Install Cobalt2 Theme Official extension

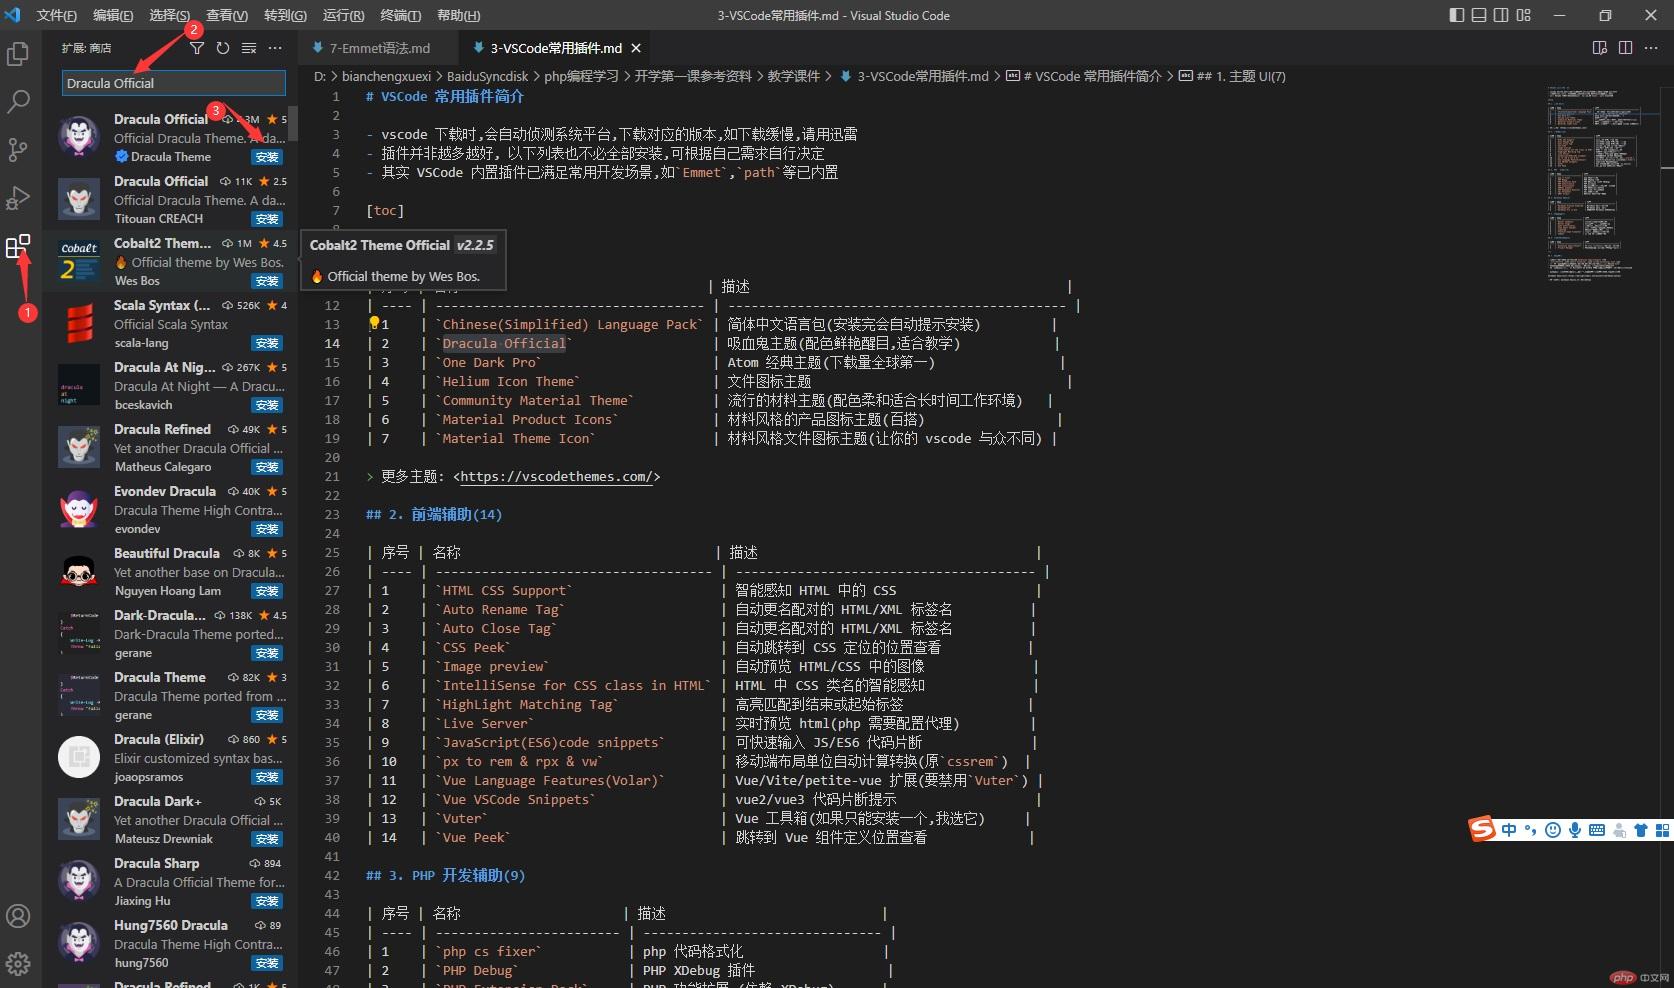click(267, 281)
